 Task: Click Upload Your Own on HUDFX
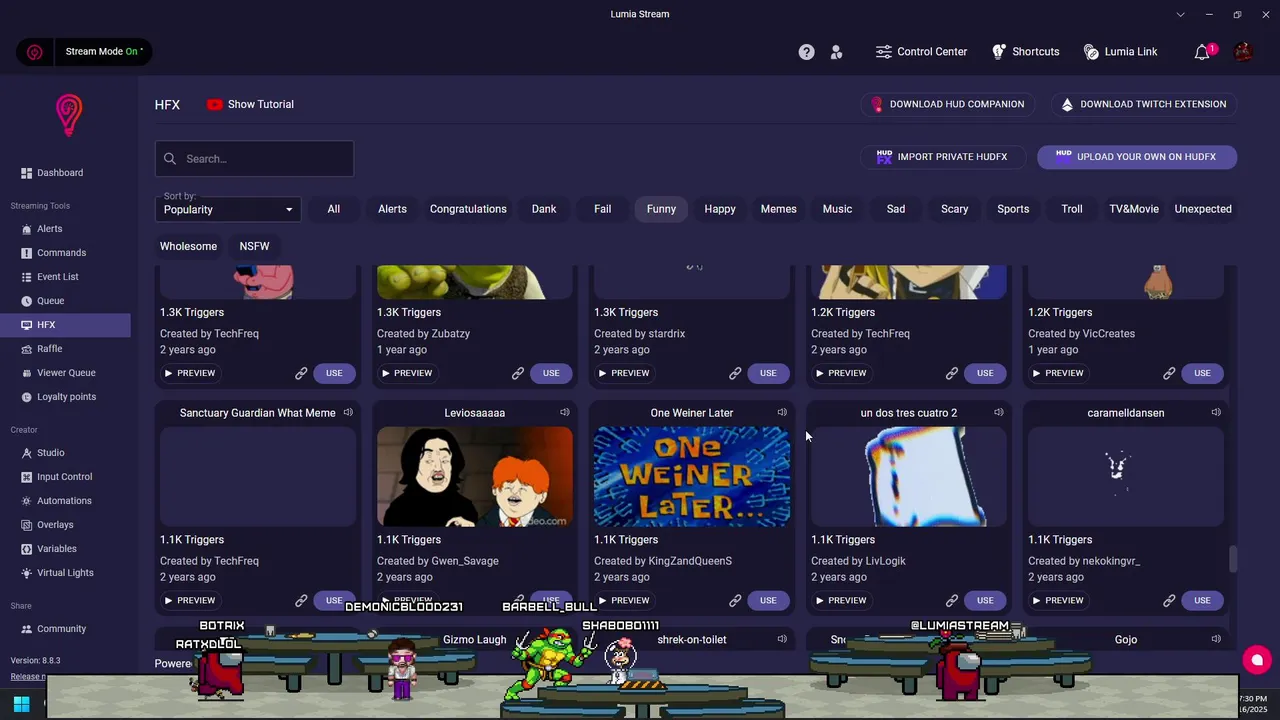point(1137,157)
